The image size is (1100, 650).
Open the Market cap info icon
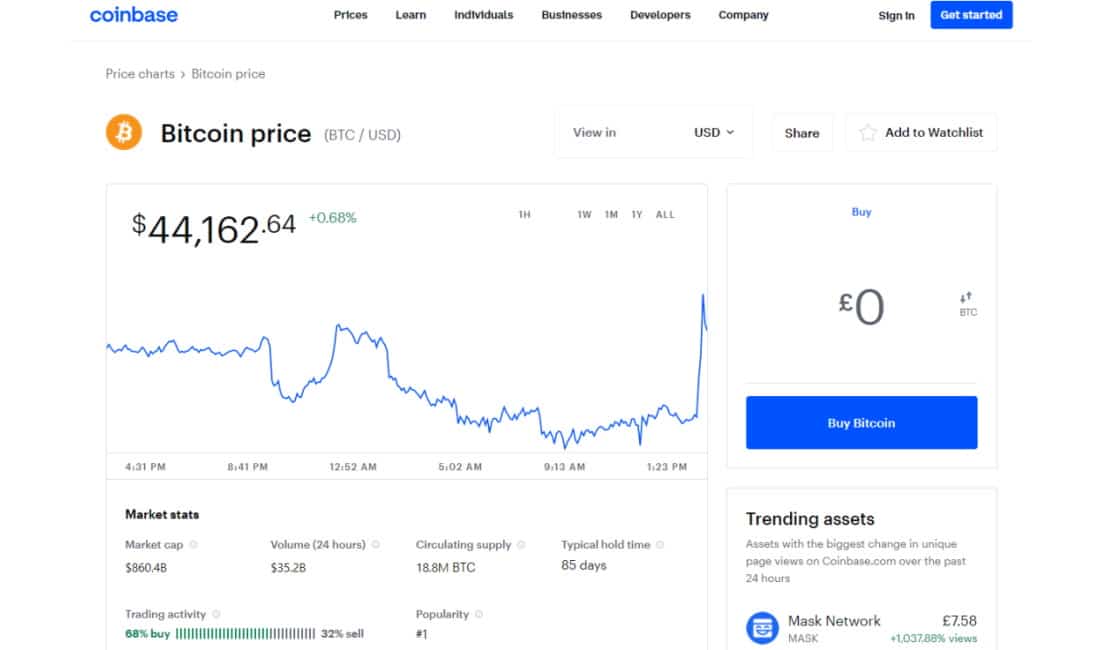(x=194, y=544)
